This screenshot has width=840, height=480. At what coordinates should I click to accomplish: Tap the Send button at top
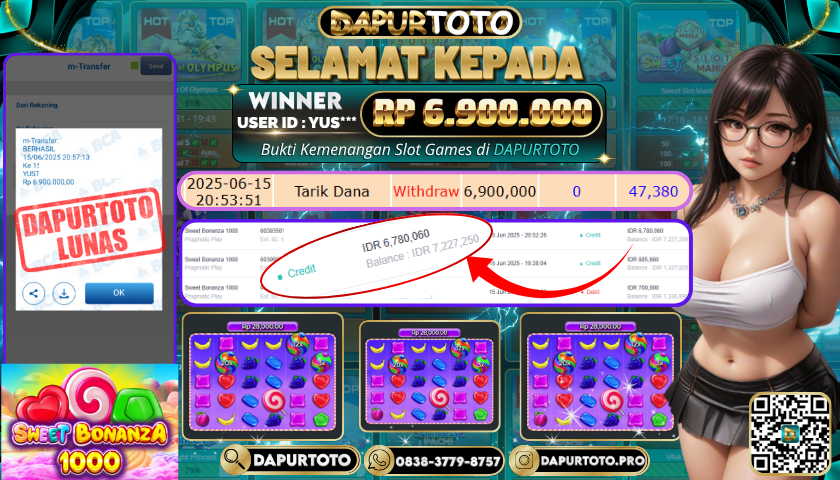point(156,66)
